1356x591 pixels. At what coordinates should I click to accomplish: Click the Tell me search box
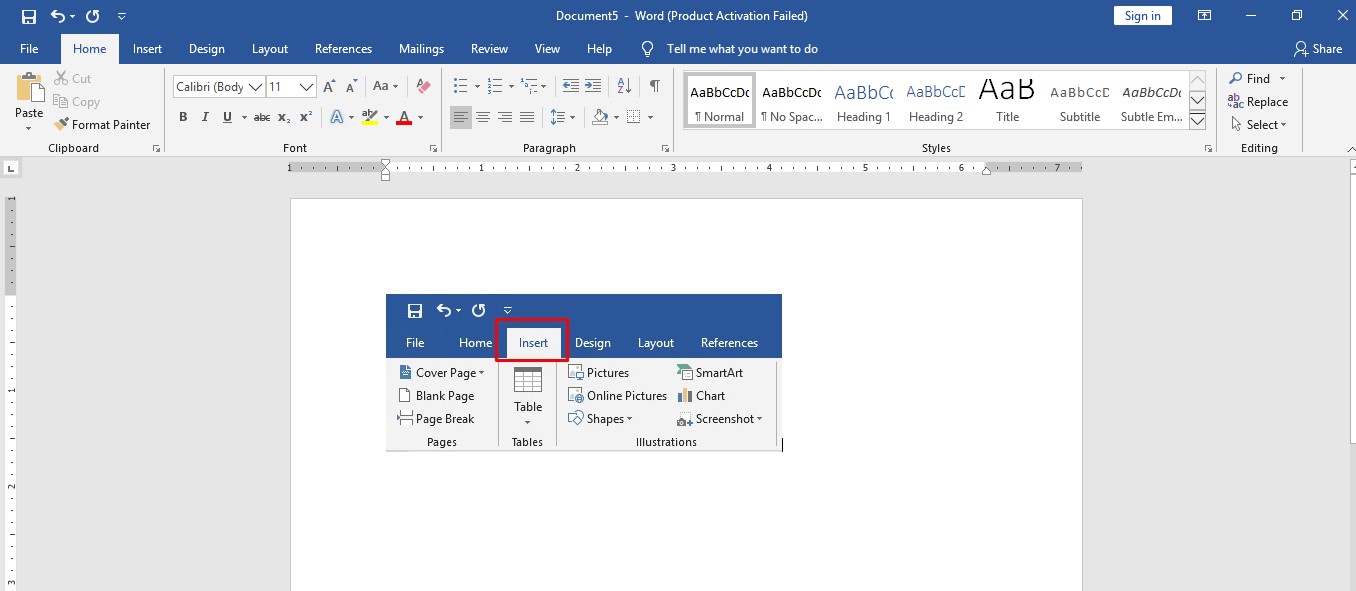[741, 49]
